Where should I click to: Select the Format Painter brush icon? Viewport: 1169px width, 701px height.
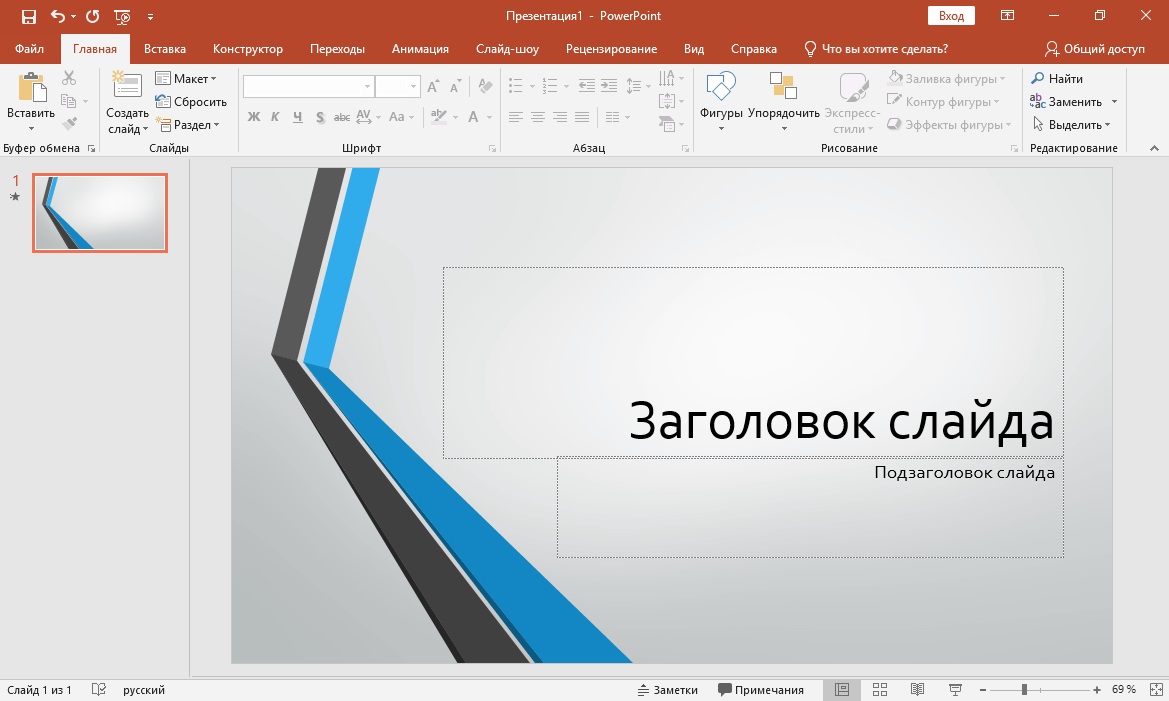(x=69, y=124)
